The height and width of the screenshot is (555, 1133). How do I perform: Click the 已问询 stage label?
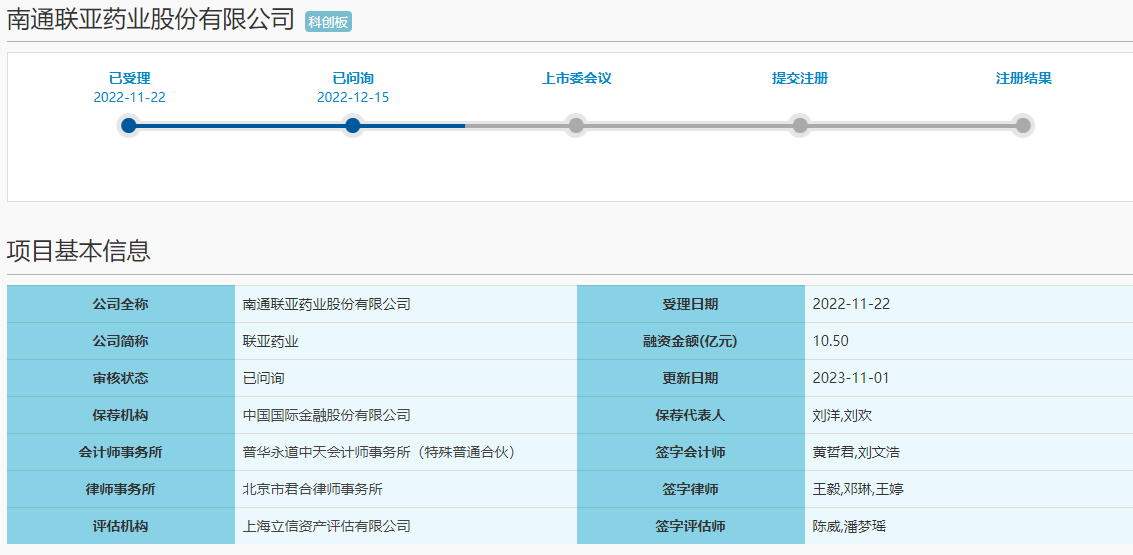click(x=352, y=78)
